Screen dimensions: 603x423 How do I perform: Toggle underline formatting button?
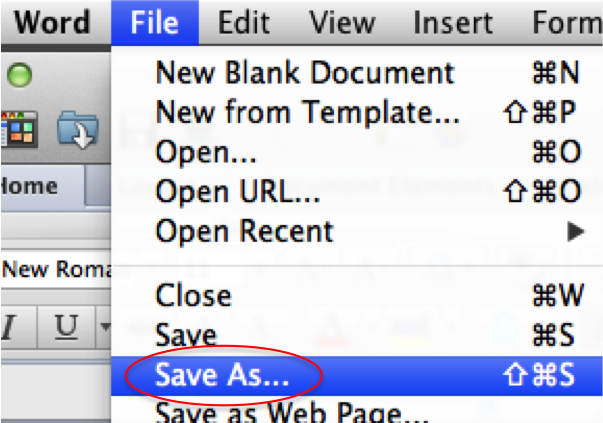66,327
